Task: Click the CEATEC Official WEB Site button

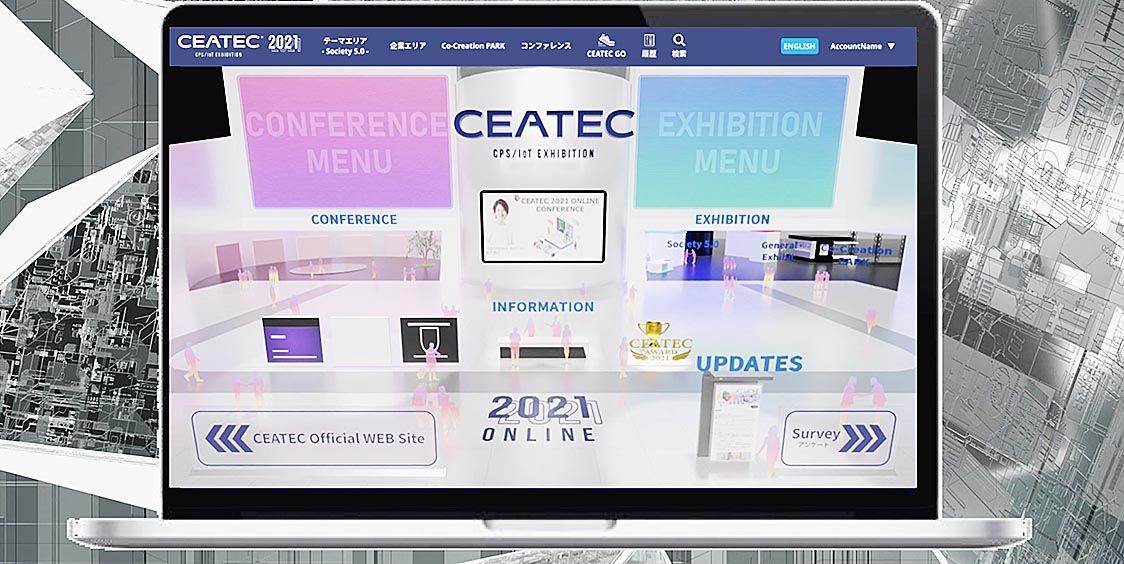Action: tap(315, 438)
